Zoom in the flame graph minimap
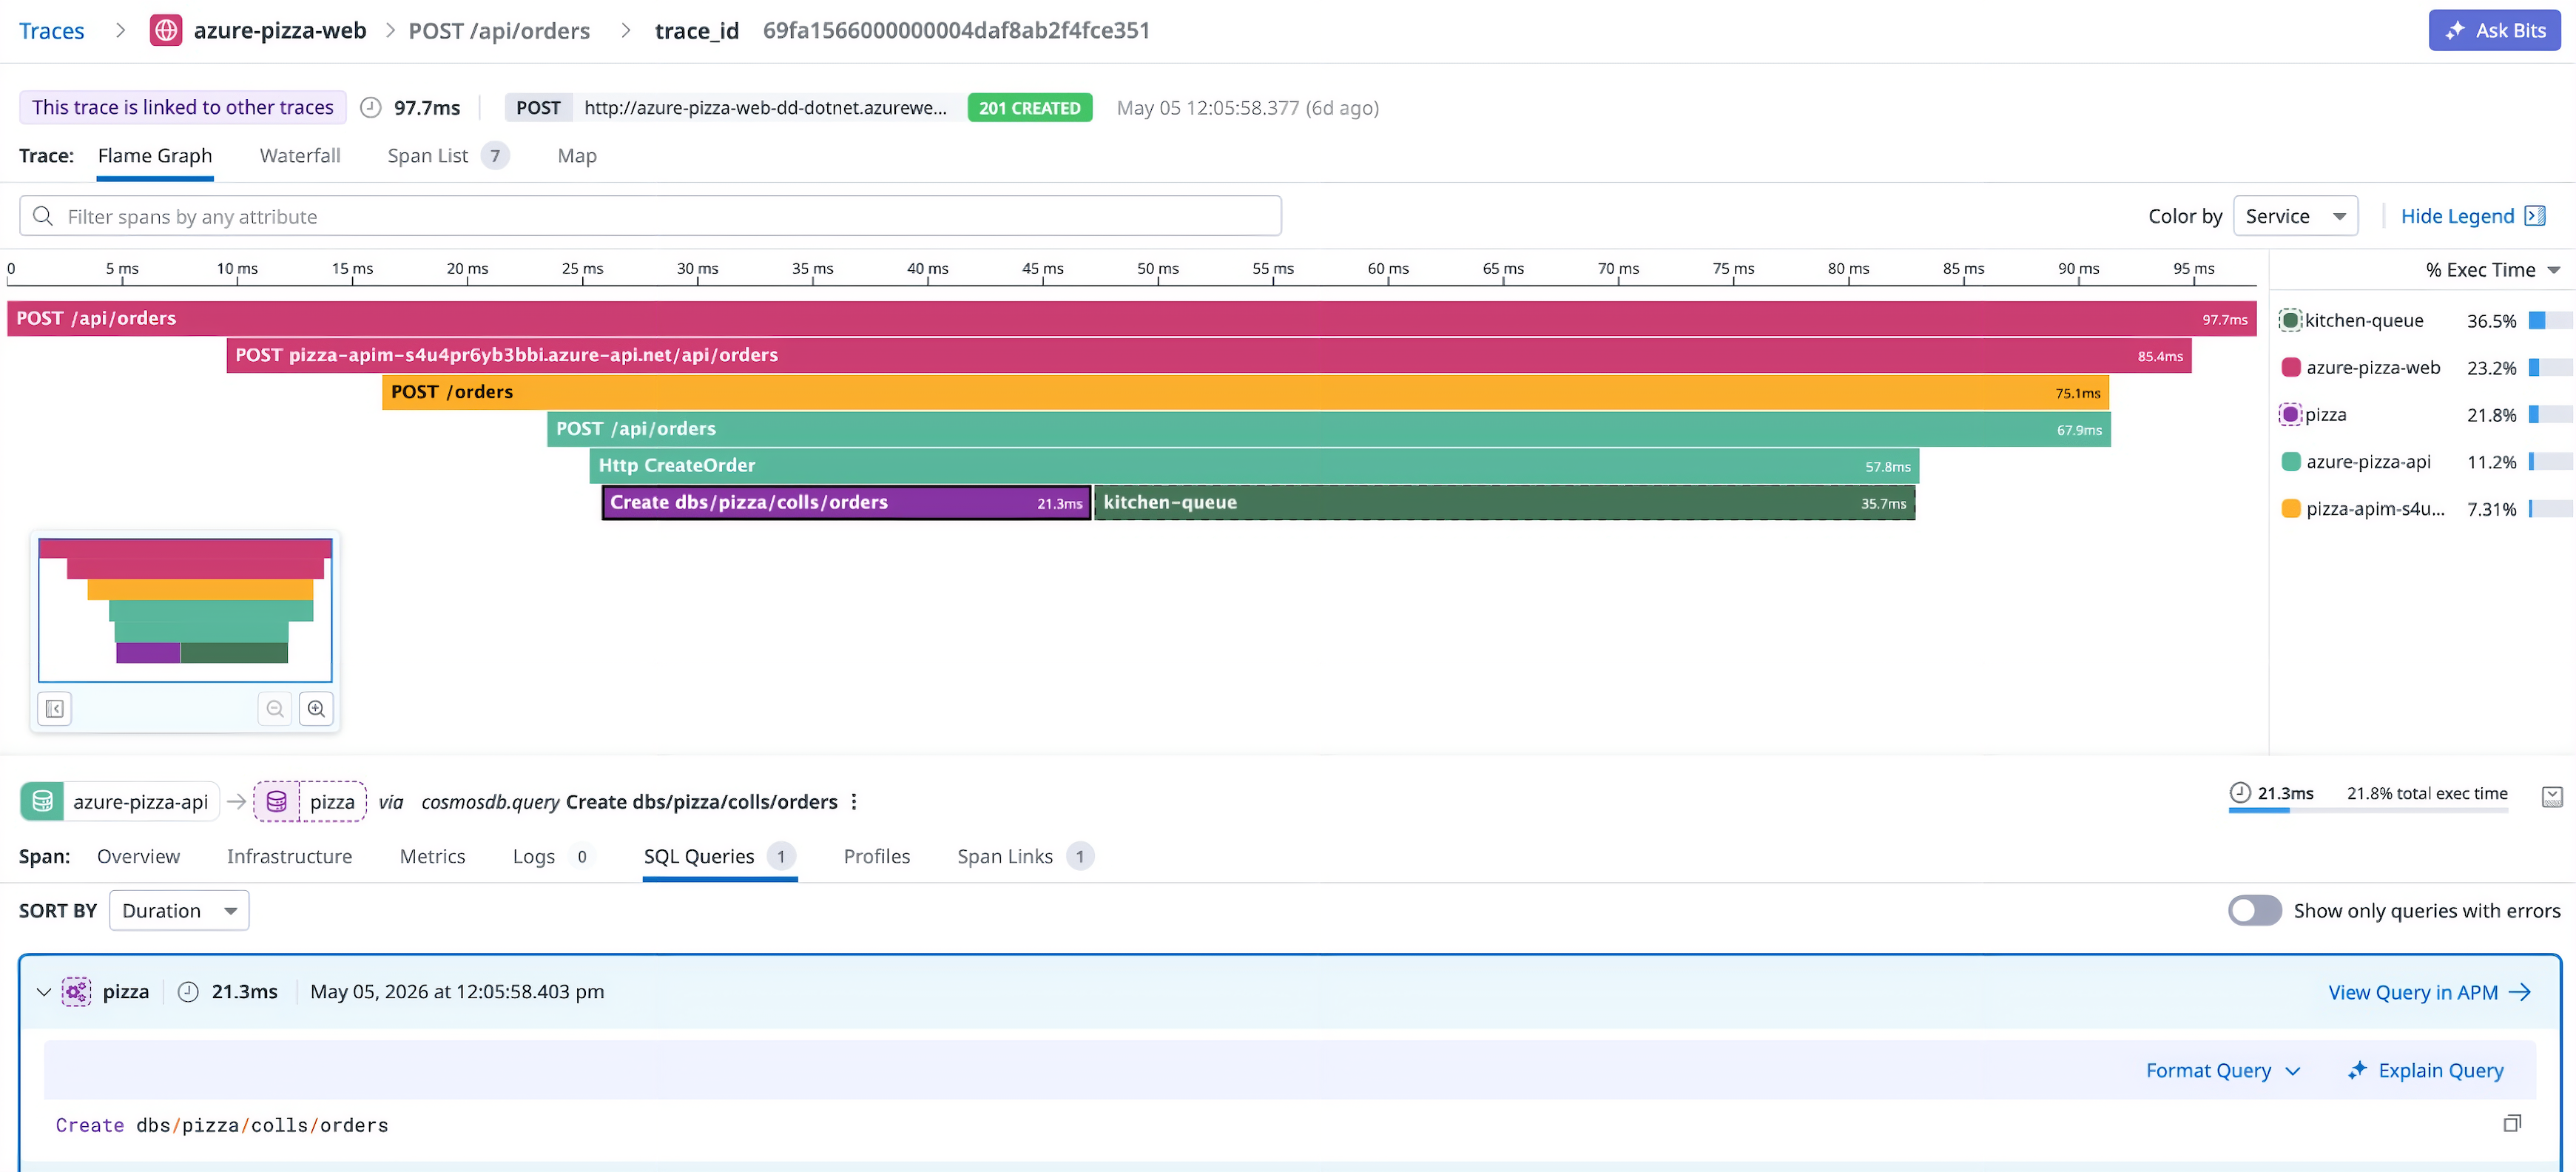Screen dimensions: 2576x1172 click(316, 708)
